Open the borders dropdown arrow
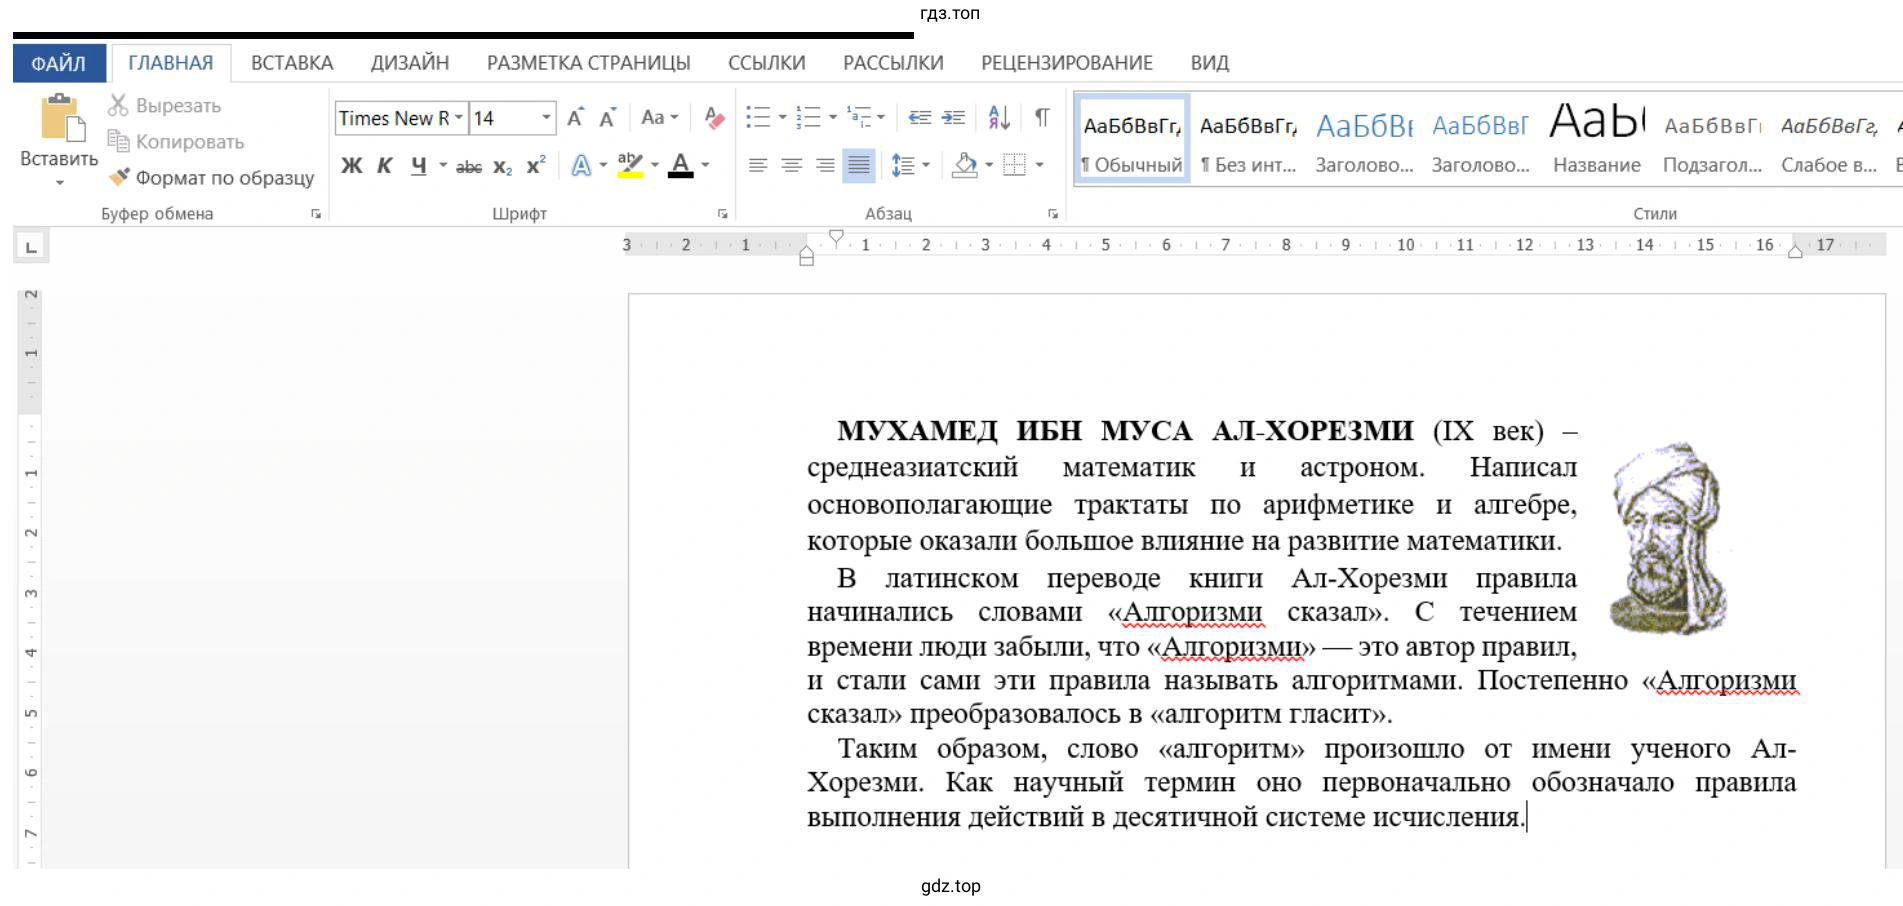The width and height of the screenshot is (1903, 906). (1040, 165)
